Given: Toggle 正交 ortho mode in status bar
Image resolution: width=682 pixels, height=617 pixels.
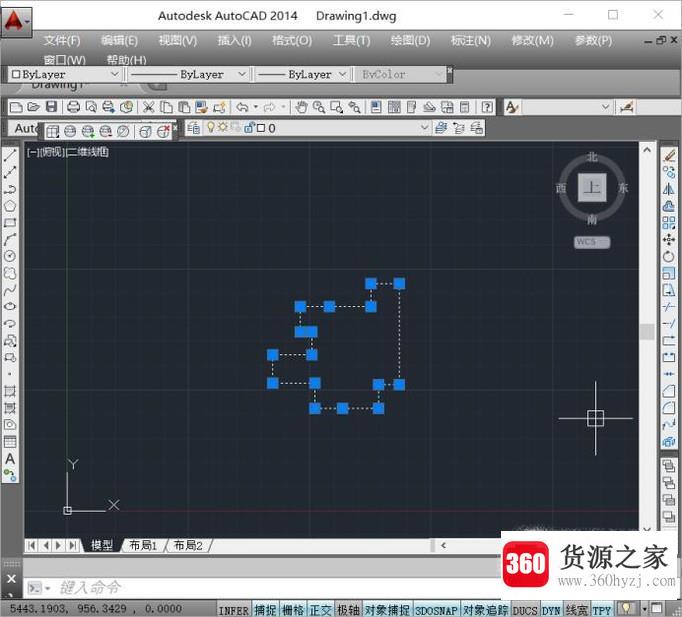Looking at the screenshot, I should [x=321, y=610].
